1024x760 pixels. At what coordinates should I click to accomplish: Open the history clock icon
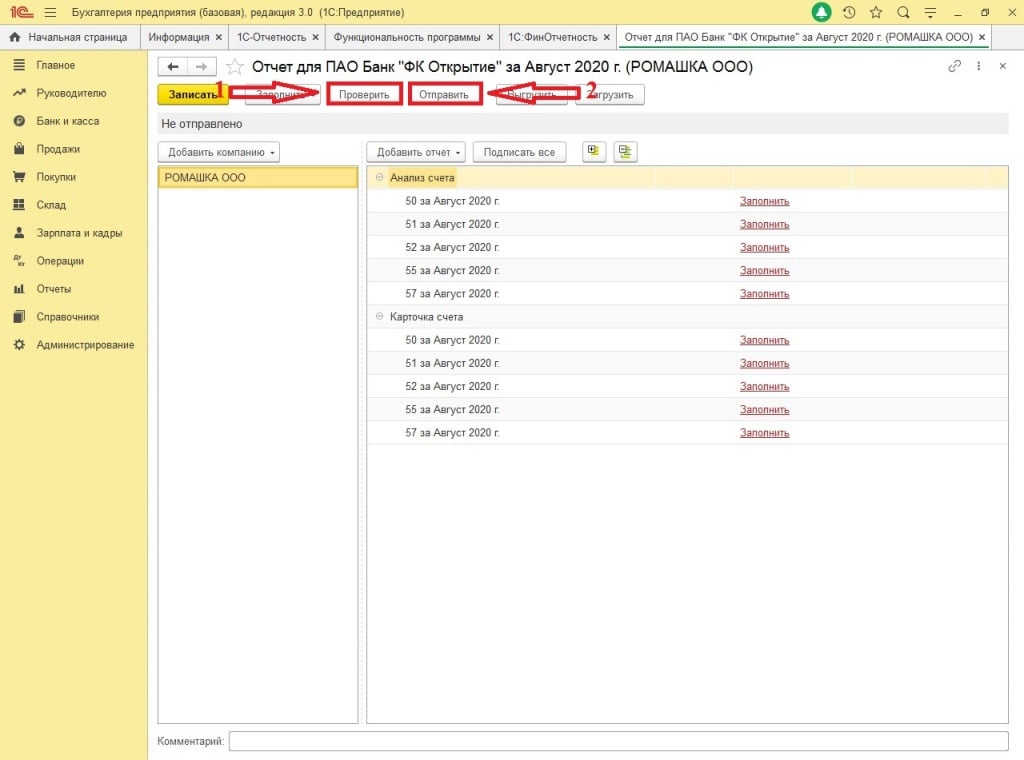(849, 13)
